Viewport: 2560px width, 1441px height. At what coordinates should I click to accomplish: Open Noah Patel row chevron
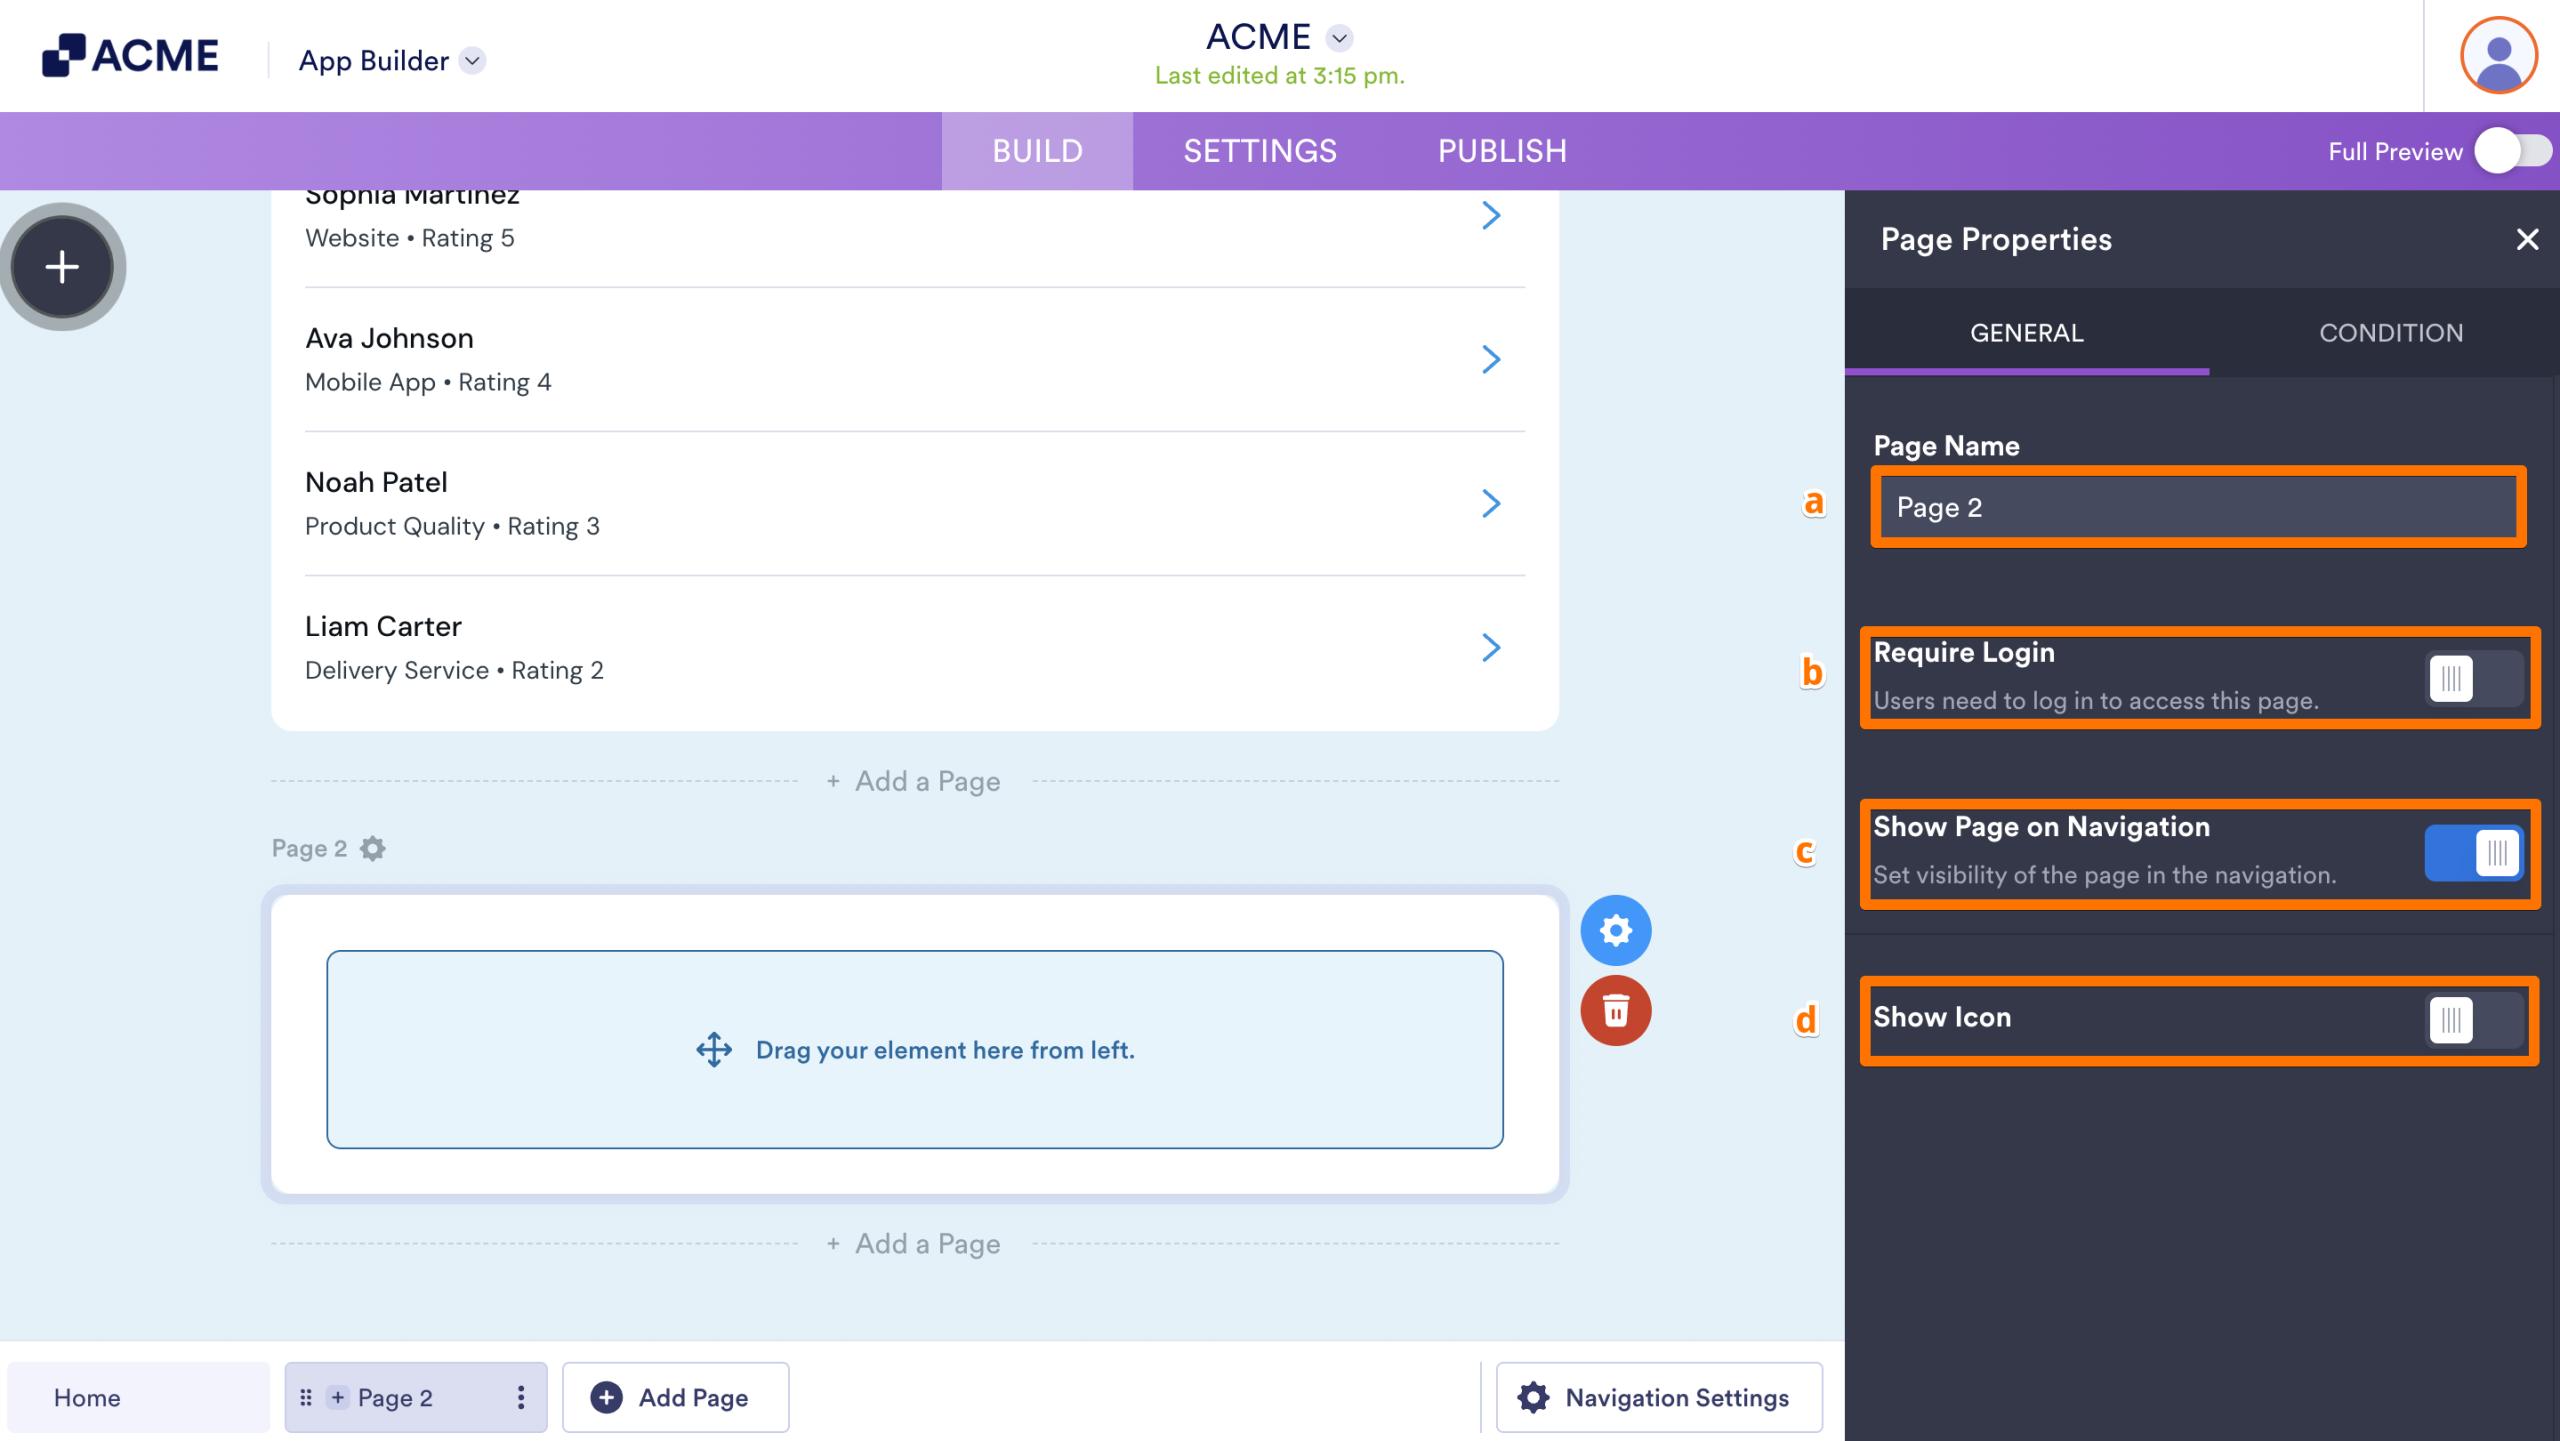(1491, 504)
